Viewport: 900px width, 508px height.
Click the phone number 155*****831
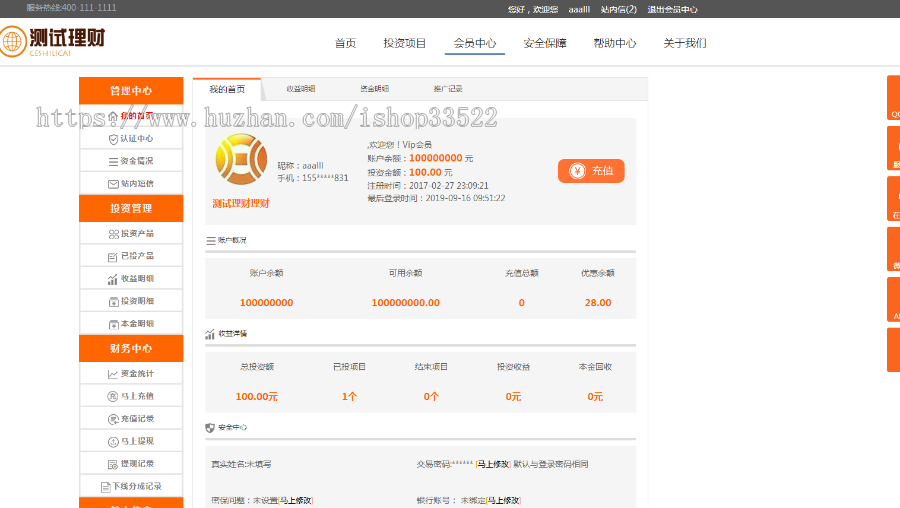click(x=325, y=178)
